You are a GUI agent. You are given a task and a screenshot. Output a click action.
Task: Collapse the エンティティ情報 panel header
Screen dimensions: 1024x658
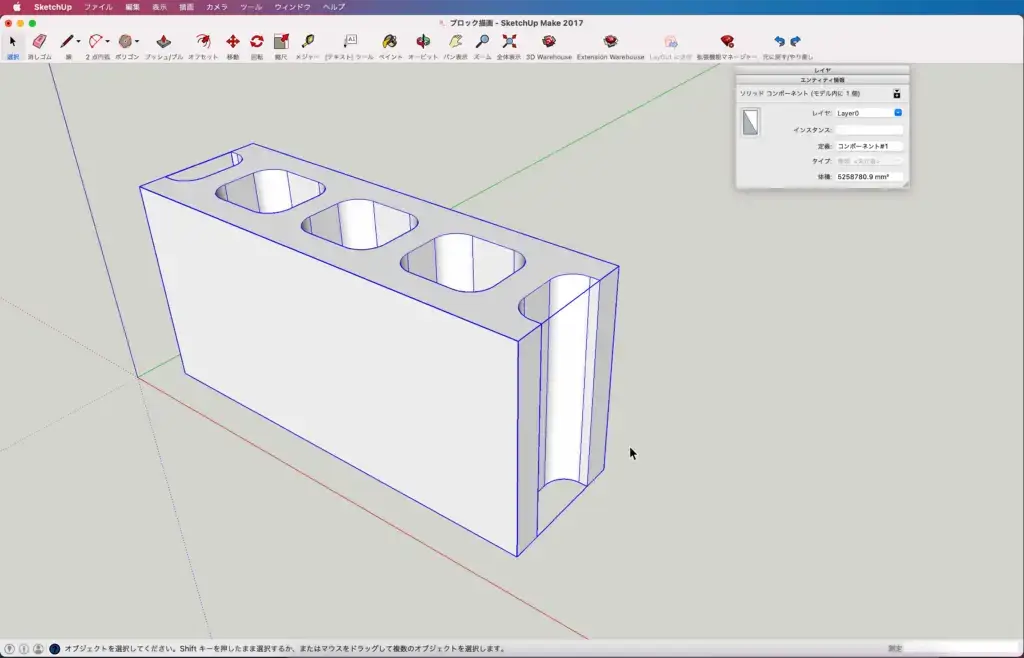pos(822,80)
